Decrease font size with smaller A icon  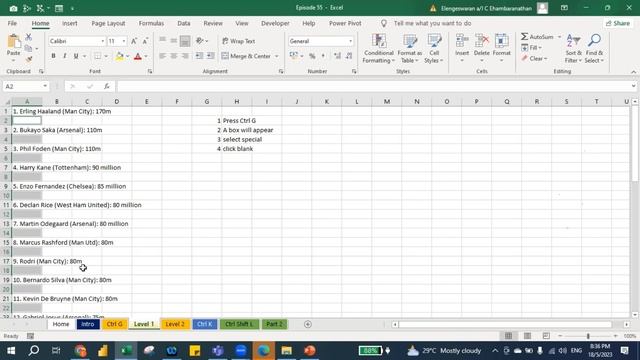click(x=145, y=41)
